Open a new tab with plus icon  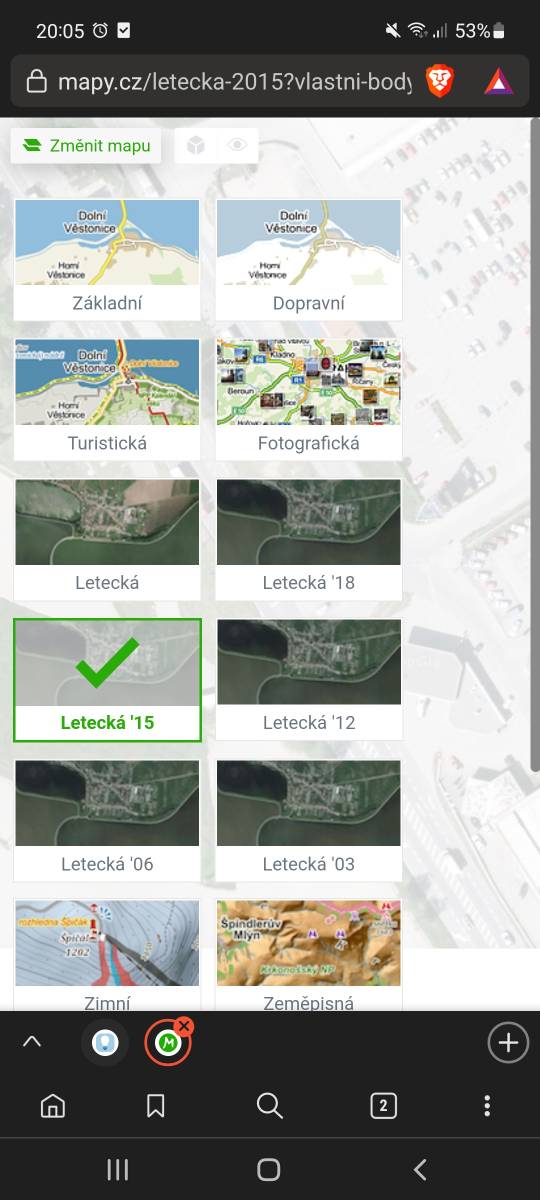(x=508, y=1043)
